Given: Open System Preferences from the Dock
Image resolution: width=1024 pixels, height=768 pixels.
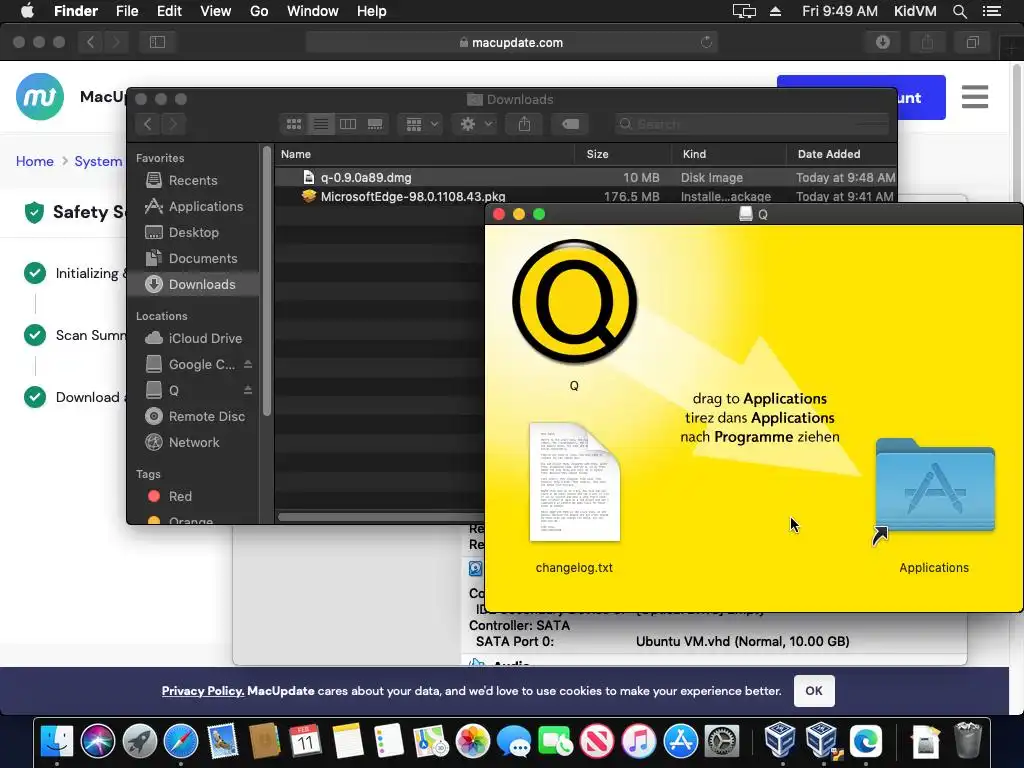Looking at the screenshot, I should (722, 741).
